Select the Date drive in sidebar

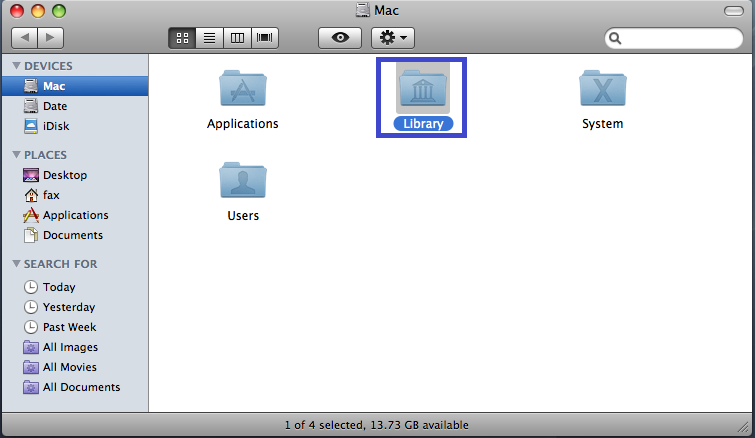tap(75, 106)
